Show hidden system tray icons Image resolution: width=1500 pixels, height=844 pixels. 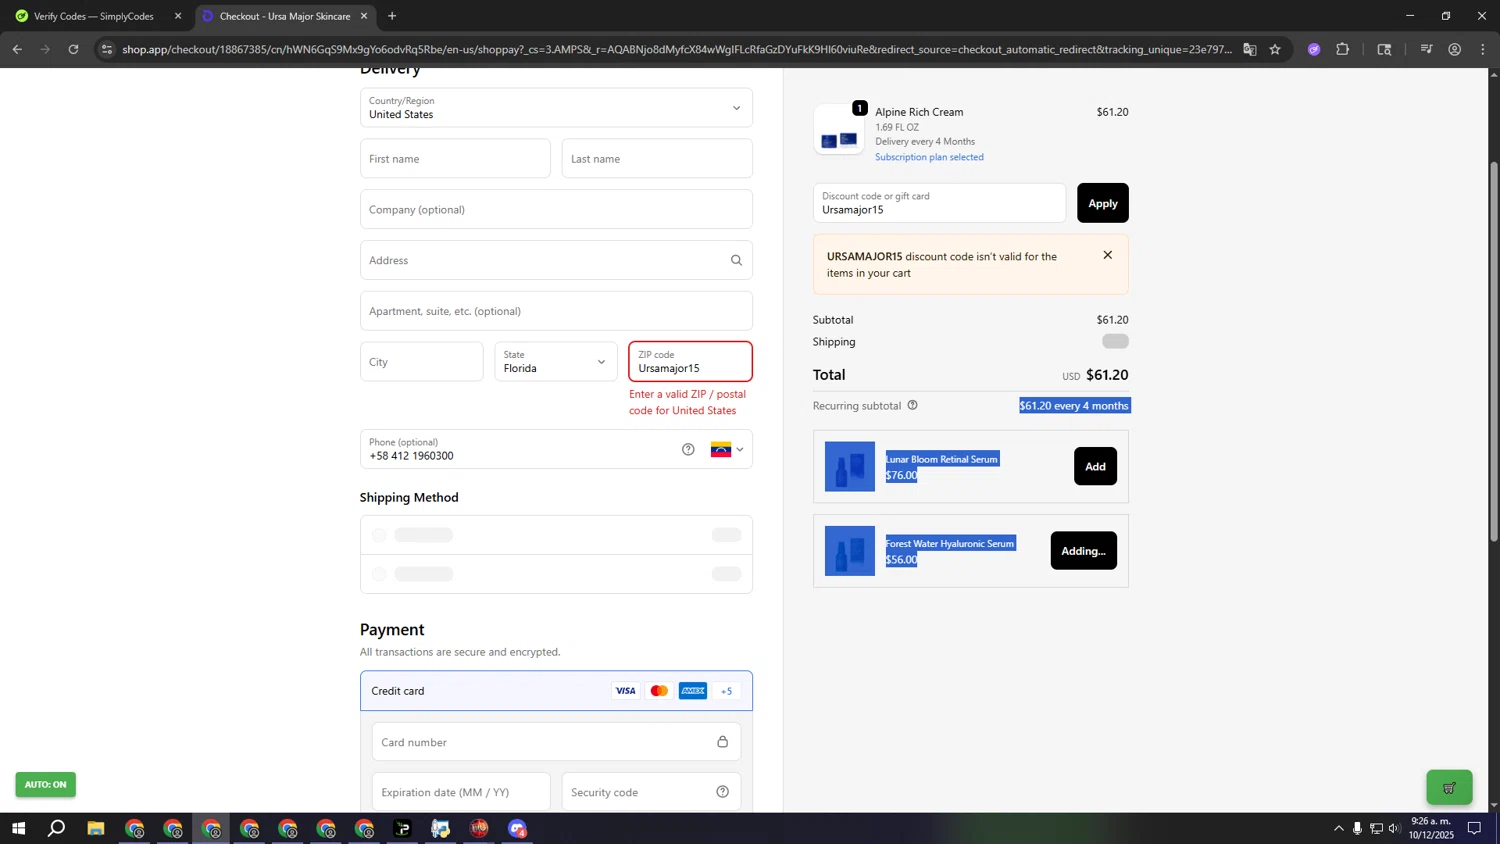tap(1338, 828)
